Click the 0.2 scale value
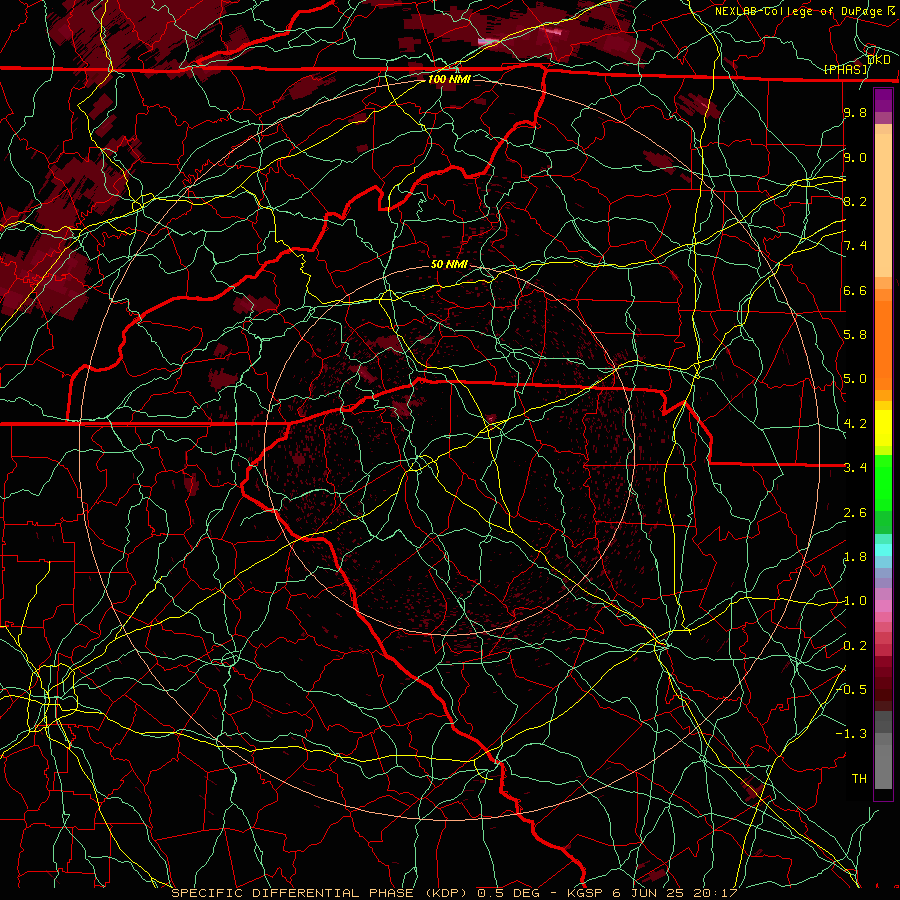The width and height of the screenshot is (900, 900). [855, 646]
